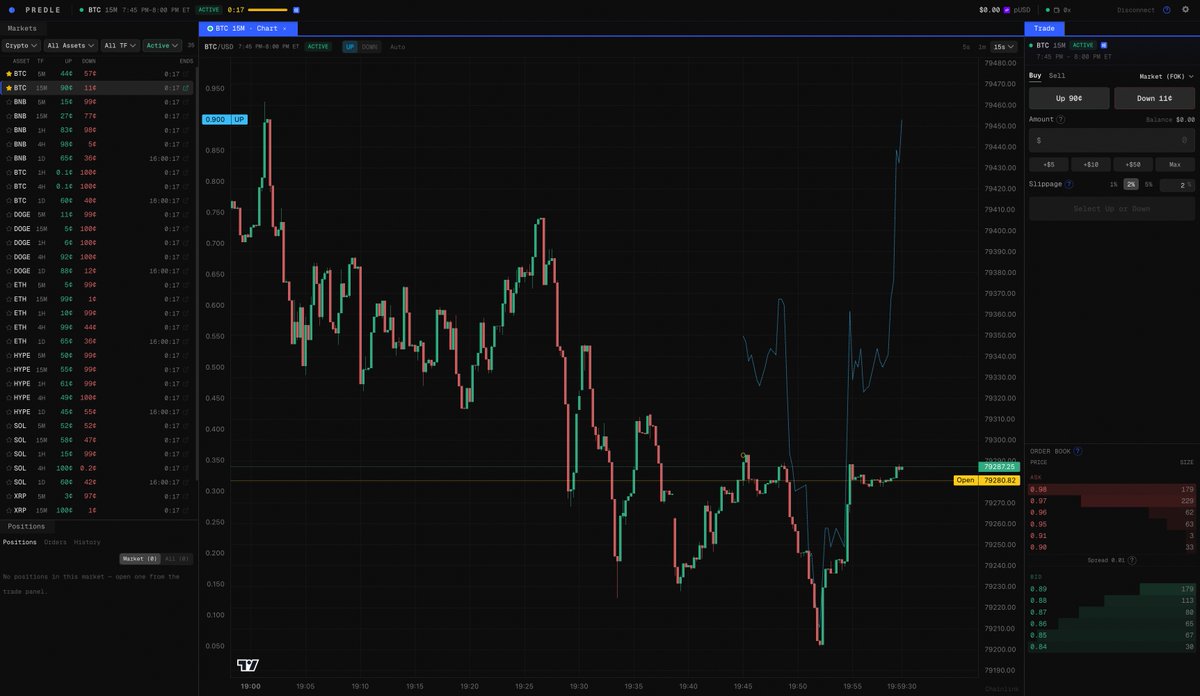Click the custom slippage percent field
This screenshot has height=696, width=1200.
[x=1177, y=184]
